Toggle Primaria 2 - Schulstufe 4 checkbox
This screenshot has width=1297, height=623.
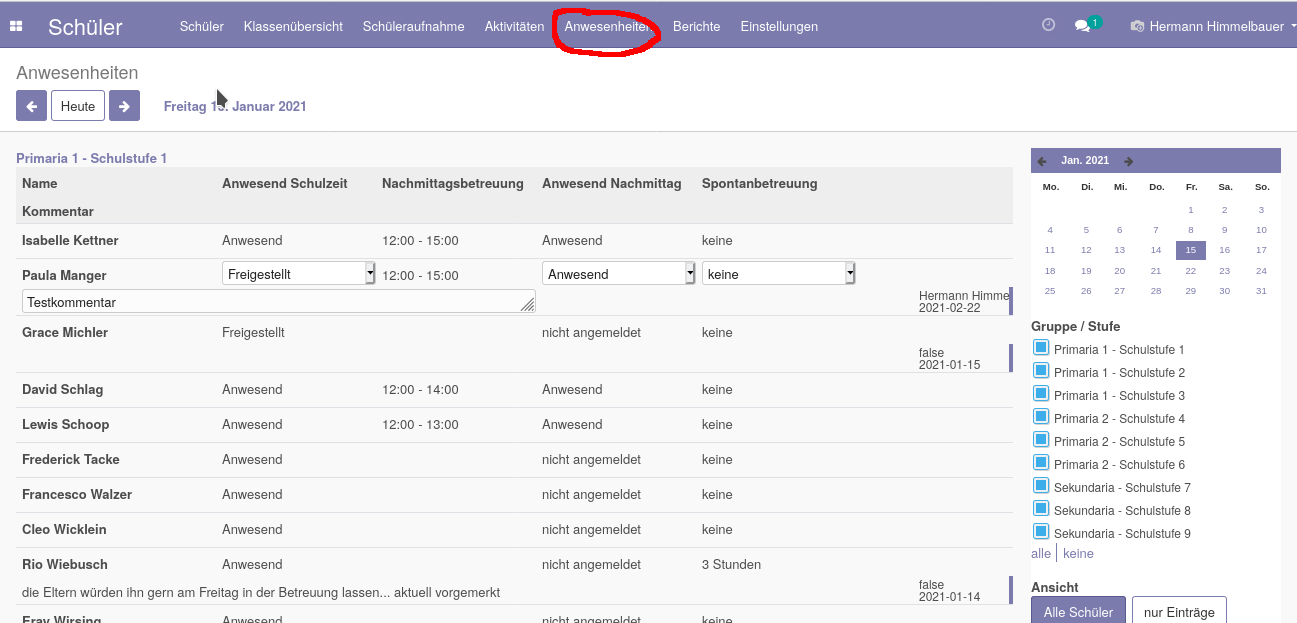coord(1040,417)
